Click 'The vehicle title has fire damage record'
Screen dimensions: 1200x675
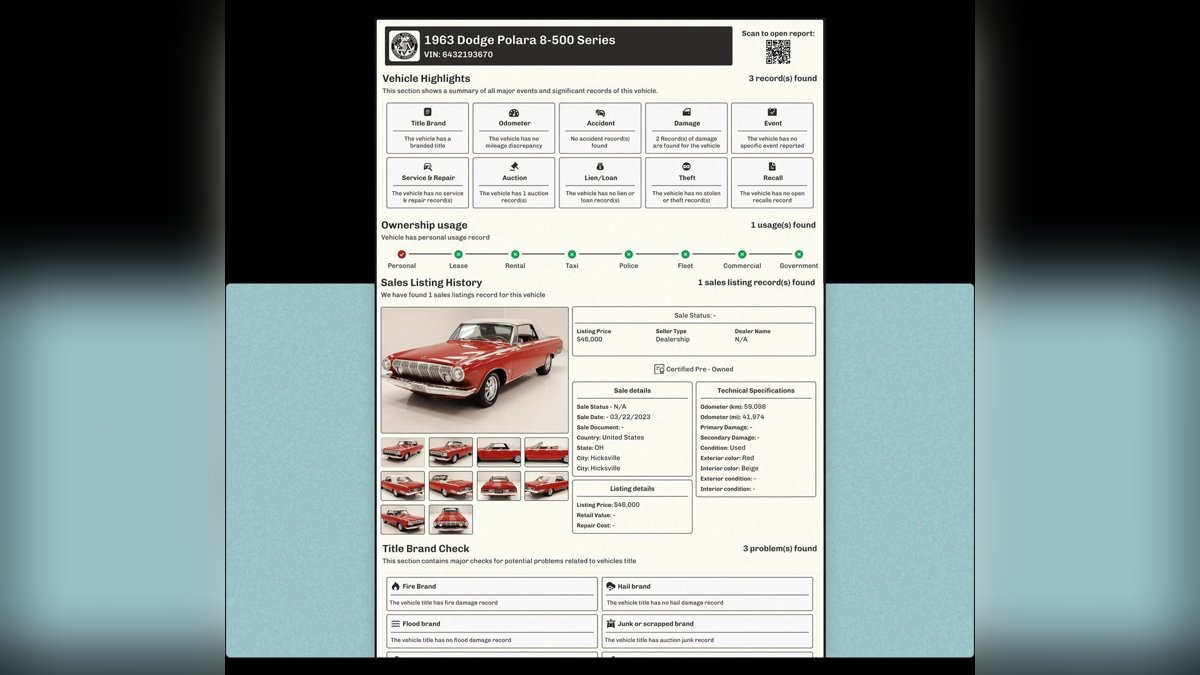tap(443, 603)
